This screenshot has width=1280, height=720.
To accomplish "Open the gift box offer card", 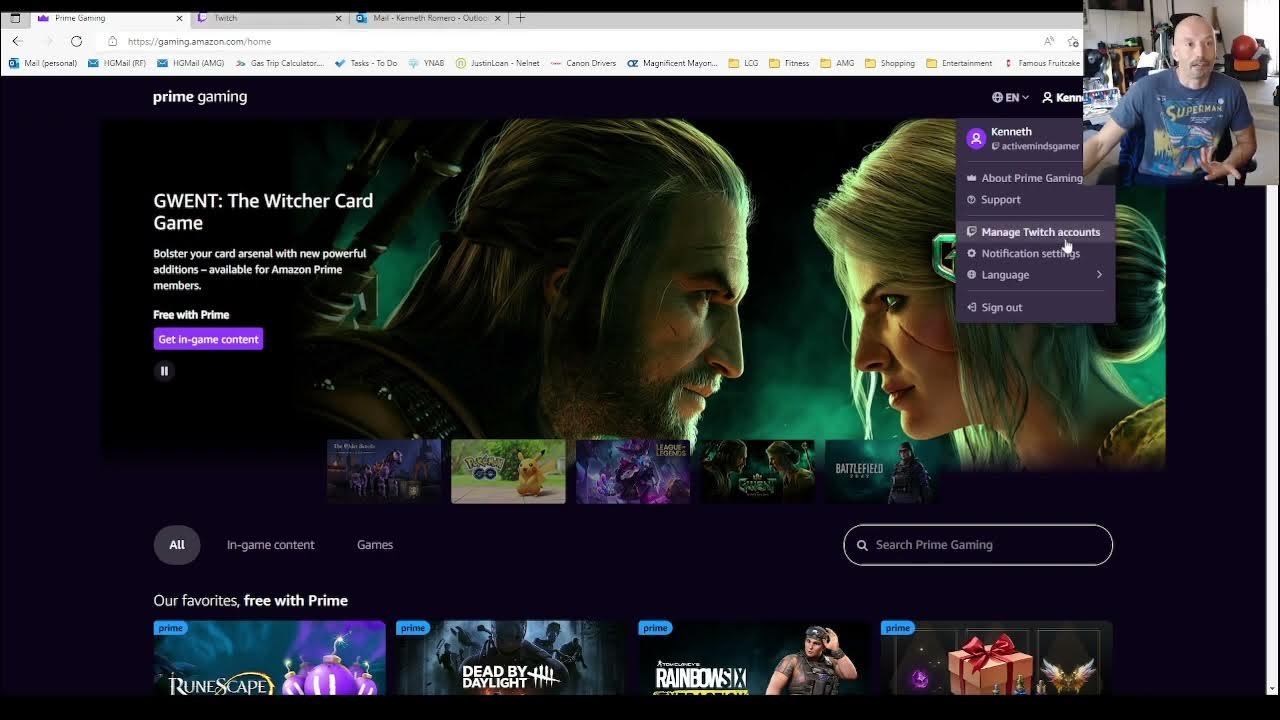I will click(x=996, y=658).
